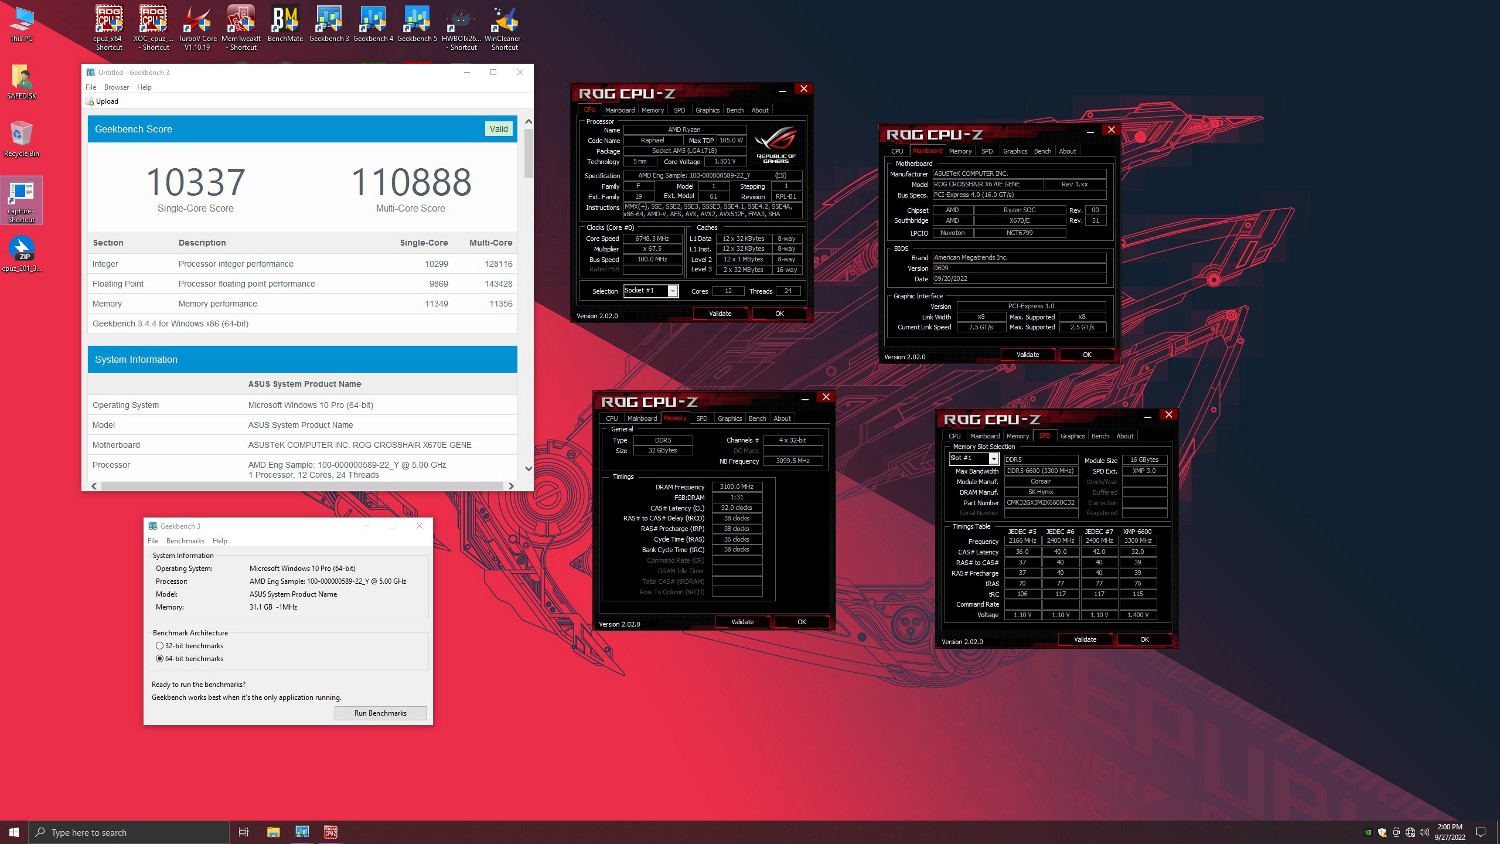
Task: Select the Recycle Bin icon
Action: click(22, 139)
